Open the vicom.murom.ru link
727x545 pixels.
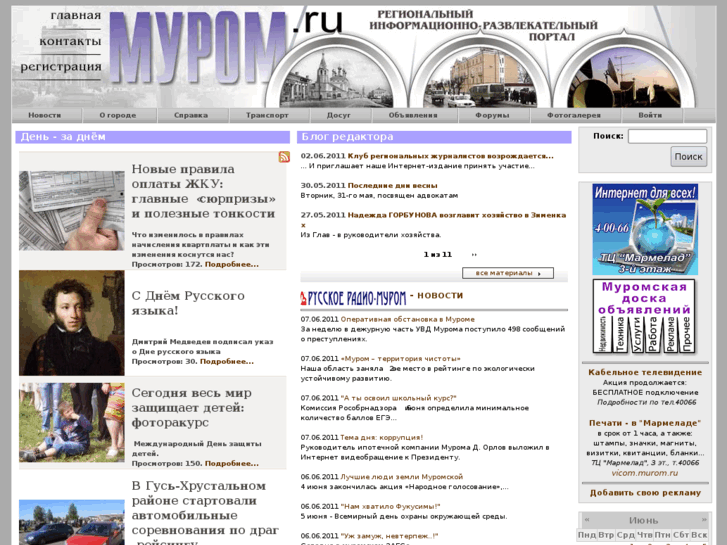(x=644, y=473)
